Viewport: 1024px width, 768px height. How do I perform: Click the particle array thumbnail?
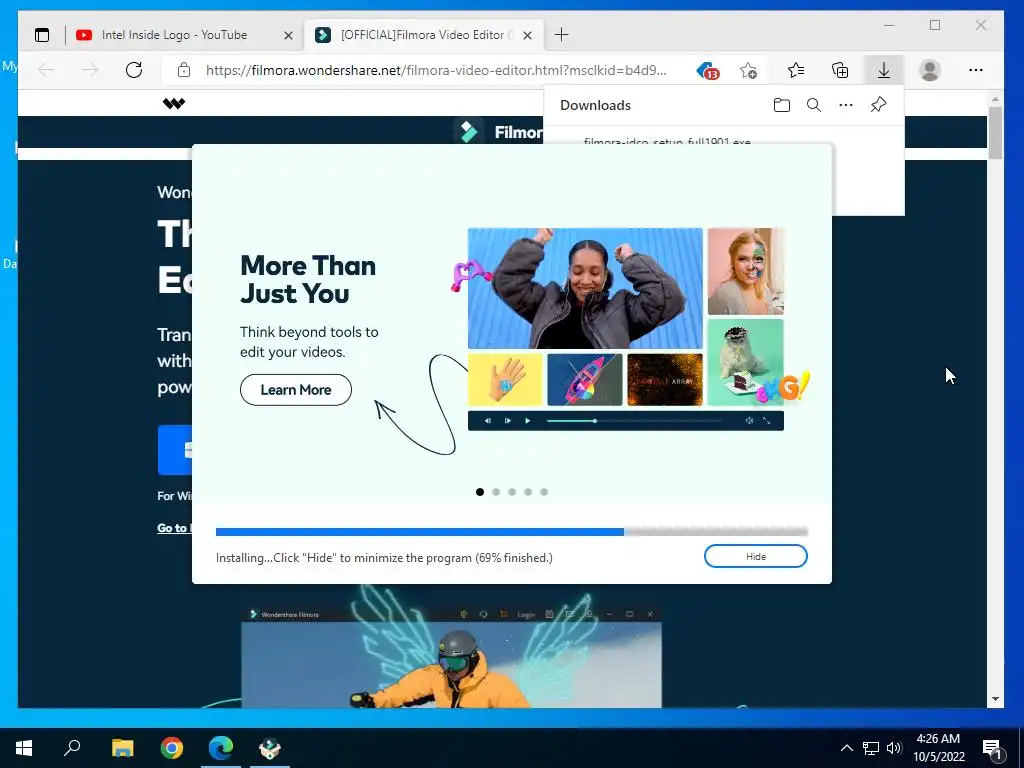(x=665, y=379)
